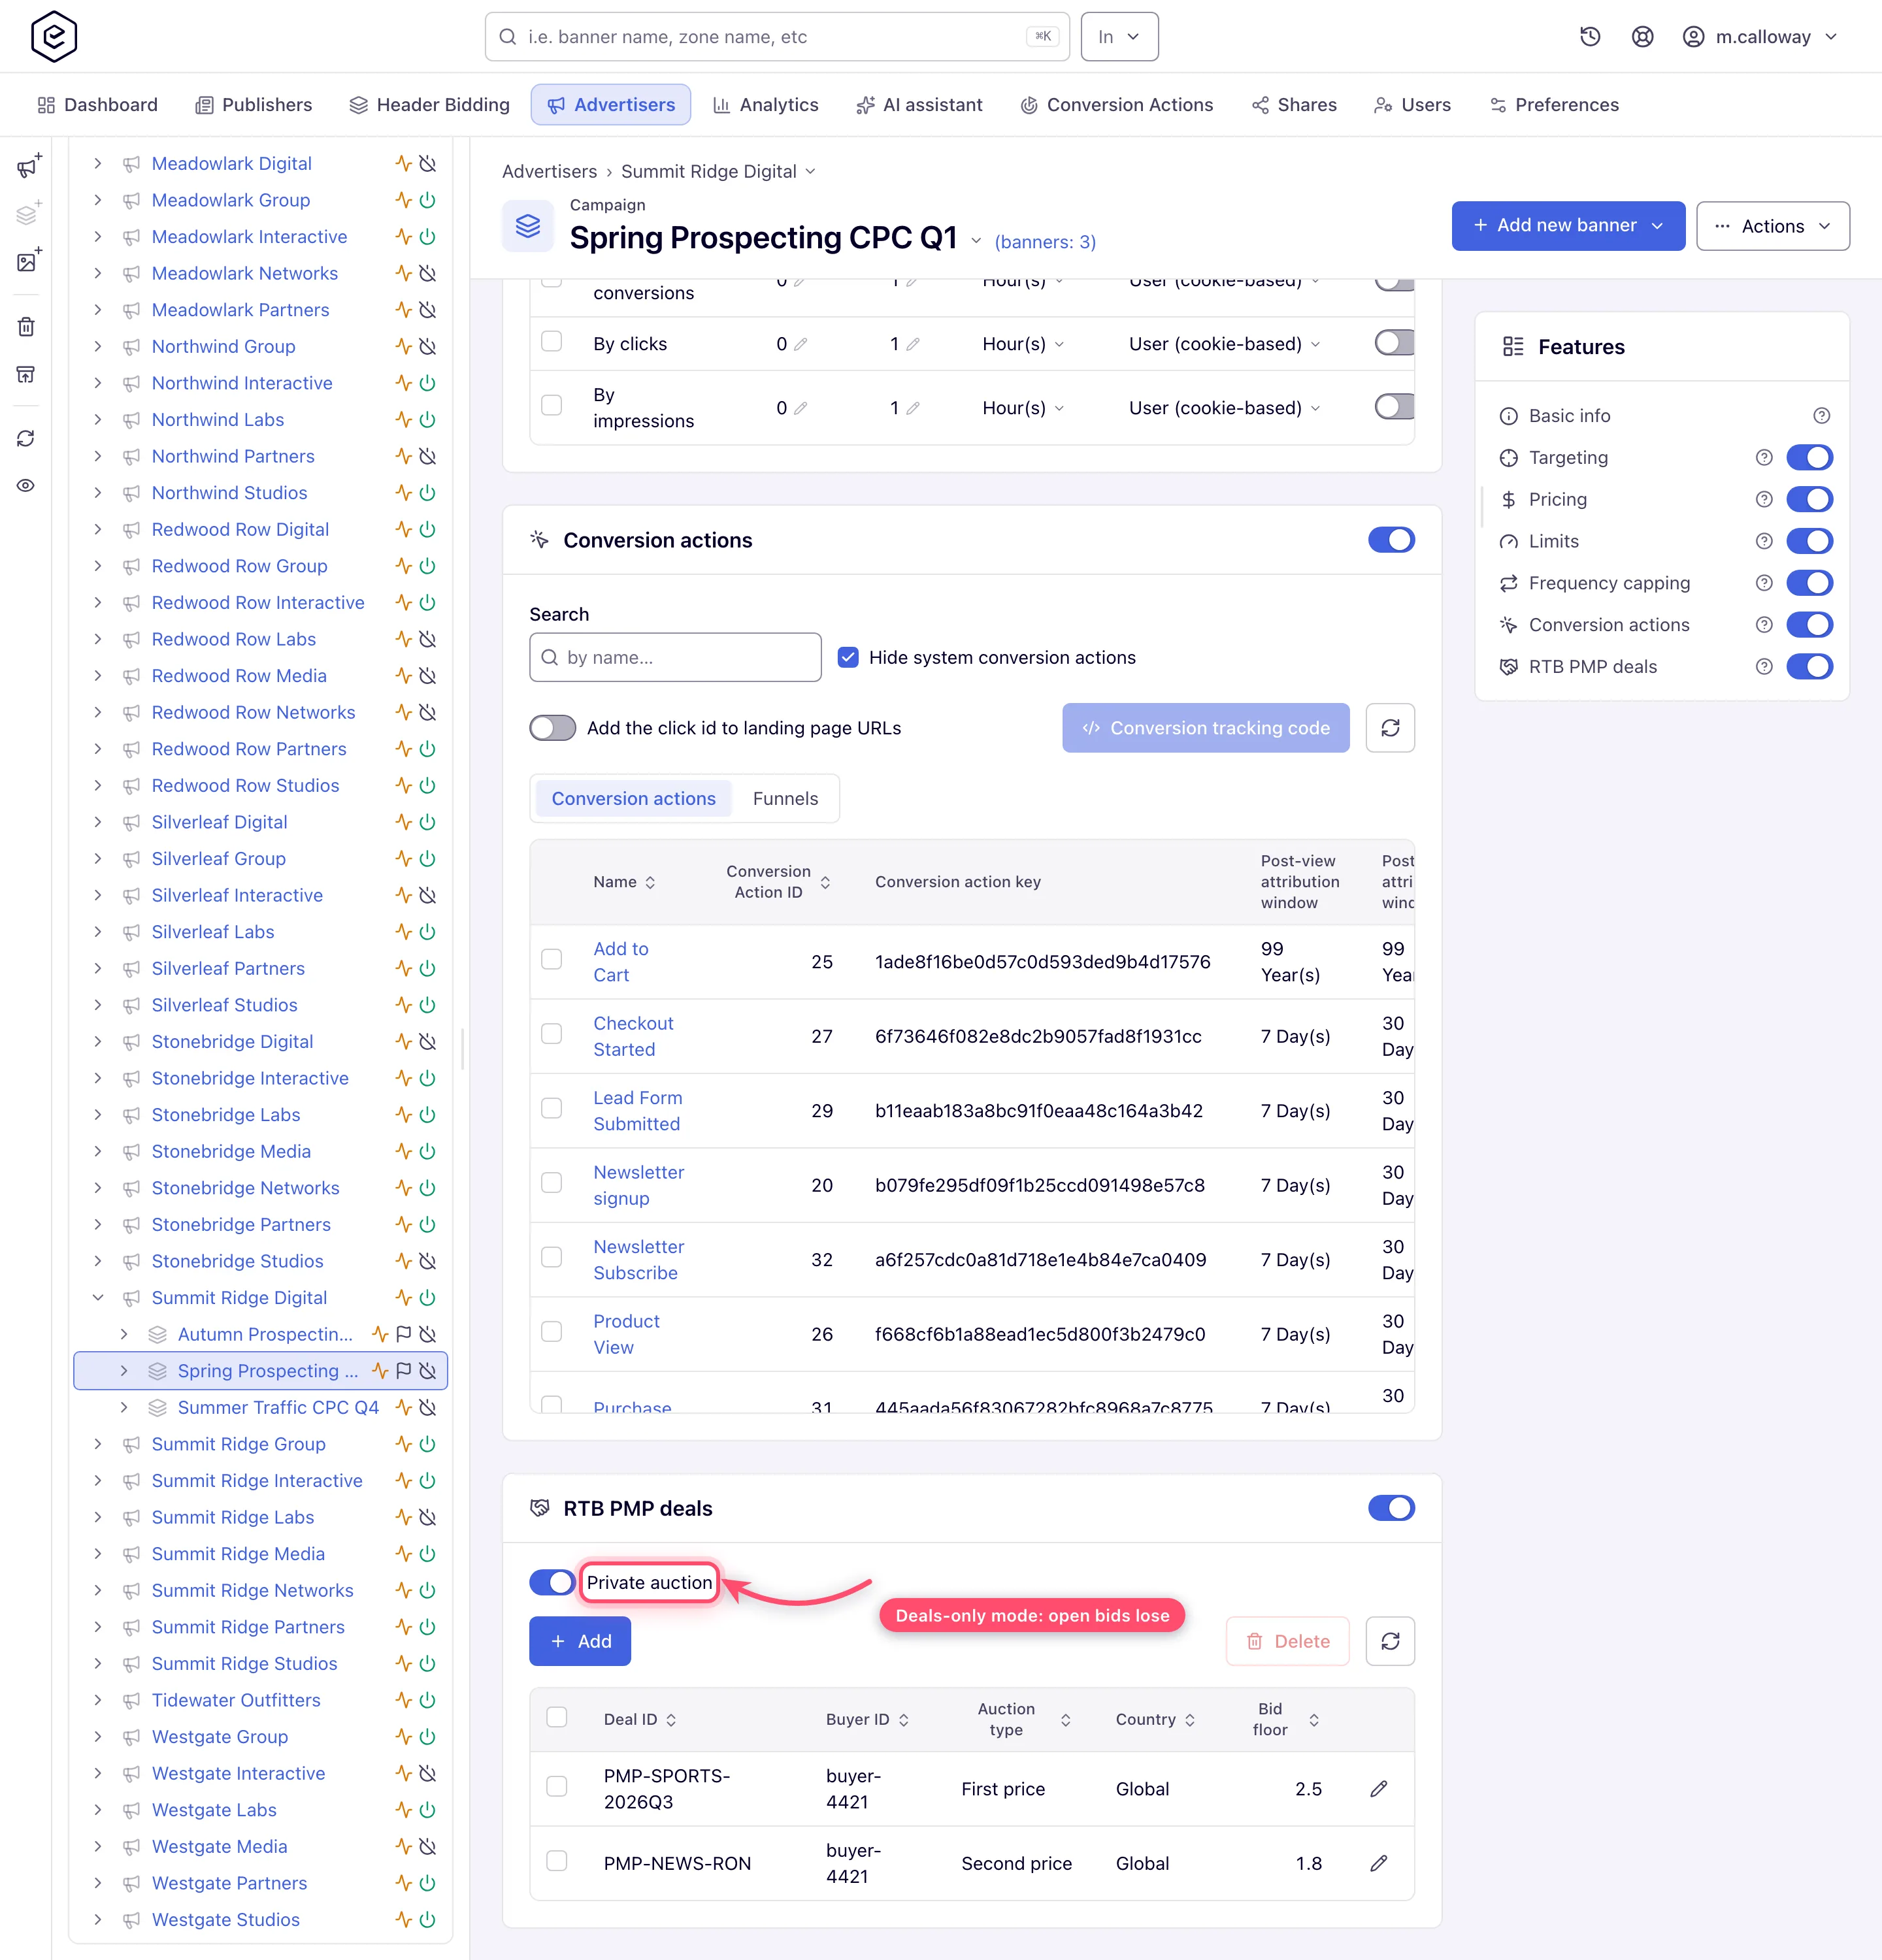Open the trash bin in left sidebar
This screenshot has width=1882, height=1960.
(x=26, y=327)
